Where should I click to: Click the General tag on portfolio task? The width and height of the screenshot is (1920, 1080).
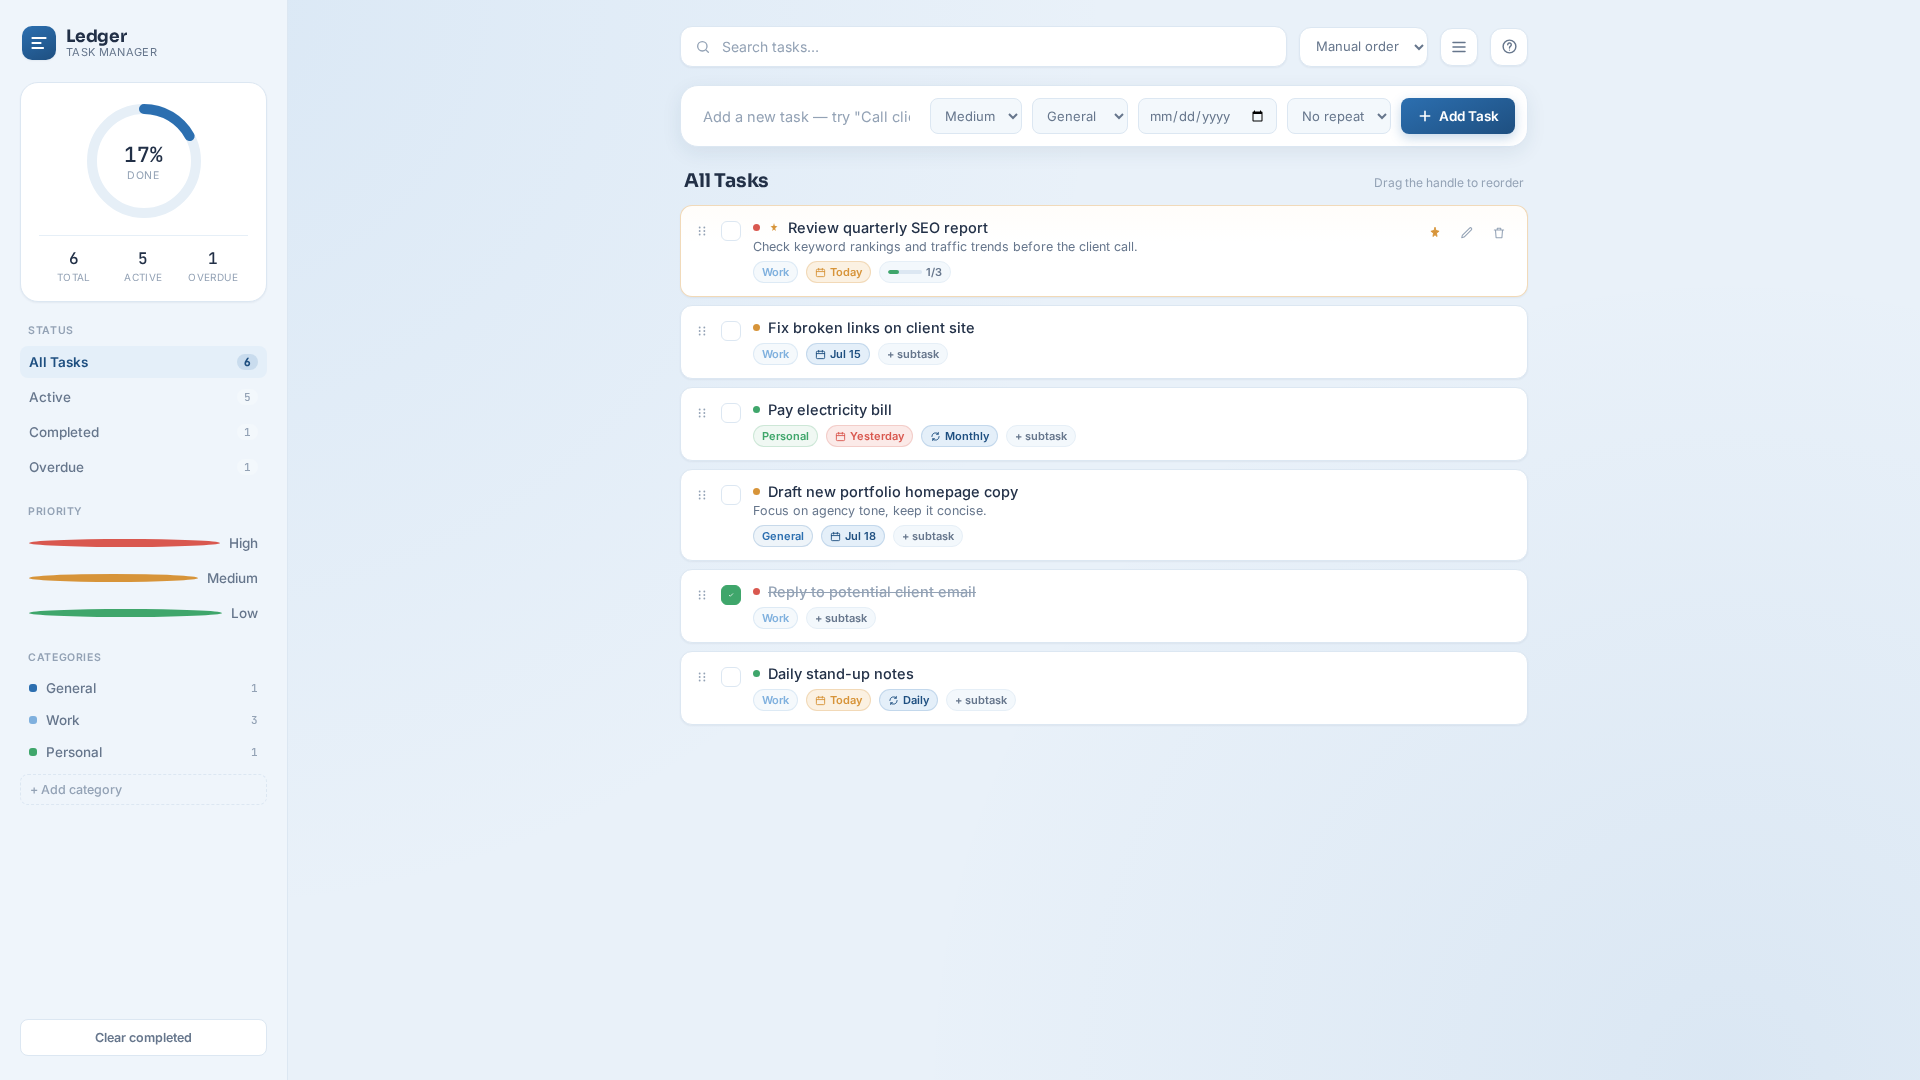tap(783, 536)
